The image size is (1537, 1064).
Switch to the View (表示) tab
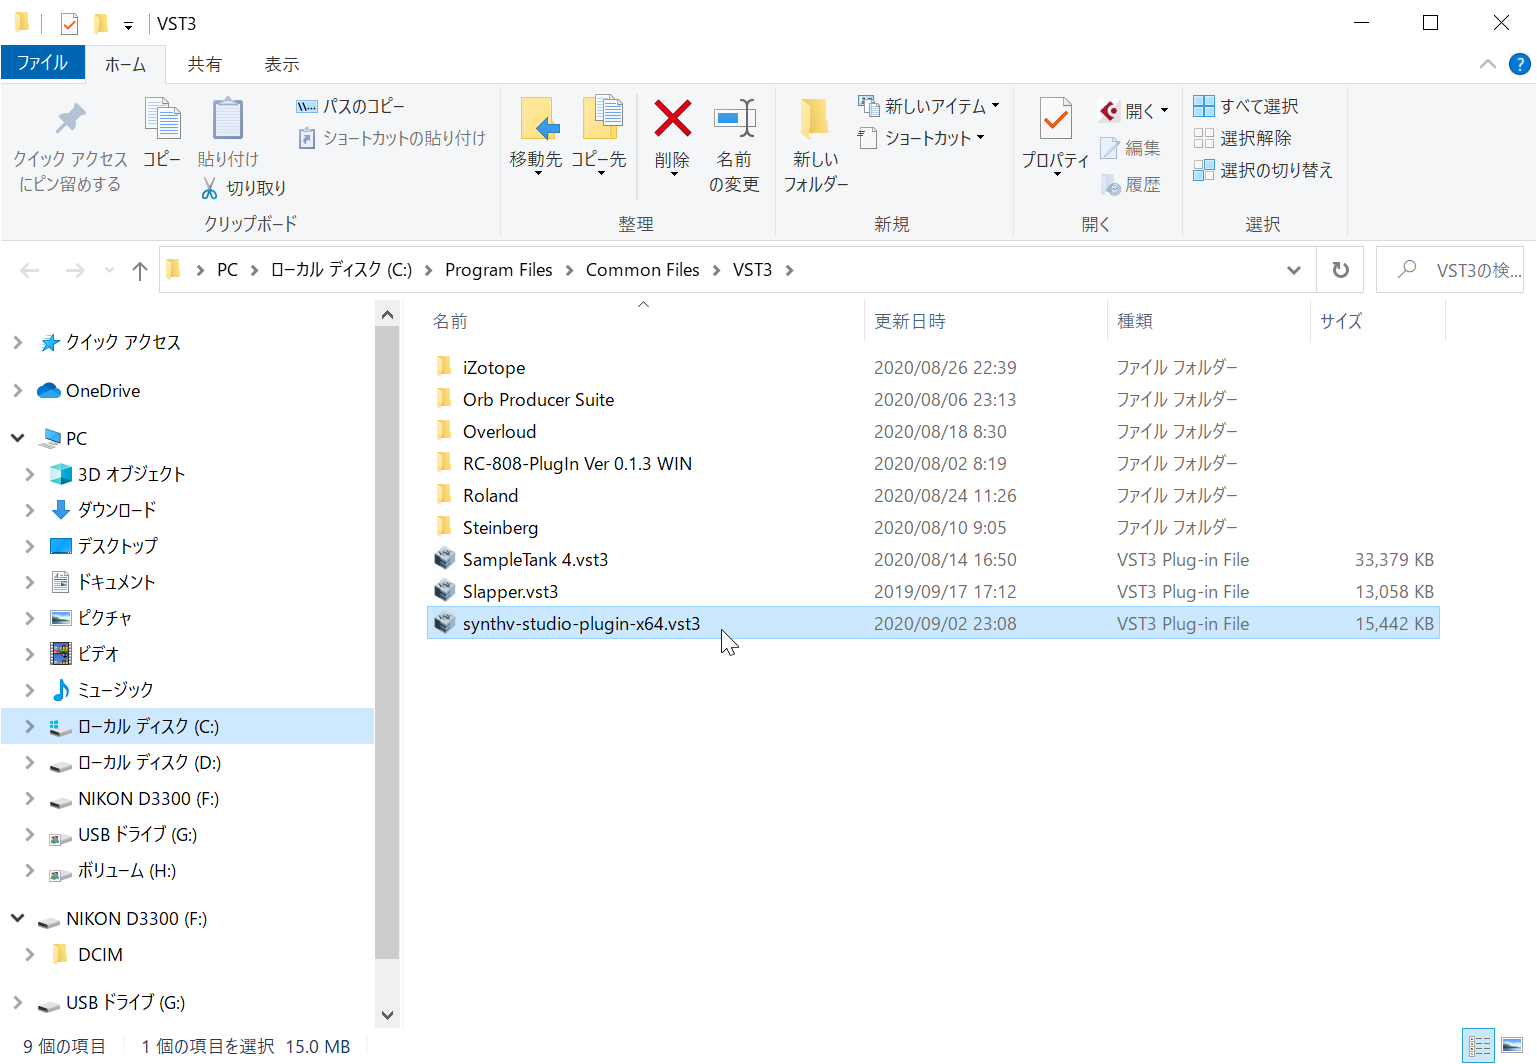[x=282, y=64]
